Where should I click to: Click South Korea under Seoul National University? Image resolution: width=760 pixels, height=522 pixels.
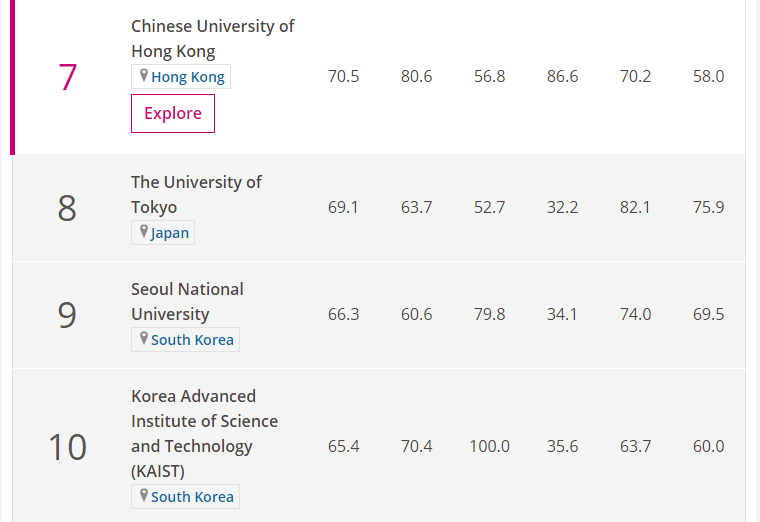[192, 340]
